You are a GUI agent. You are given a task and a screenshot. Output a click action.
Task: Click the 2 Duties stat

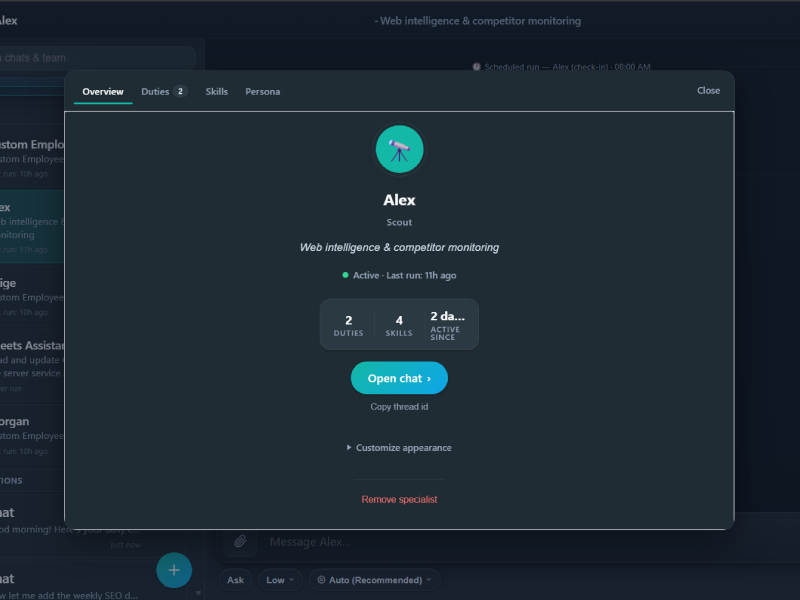click(348, 325)
